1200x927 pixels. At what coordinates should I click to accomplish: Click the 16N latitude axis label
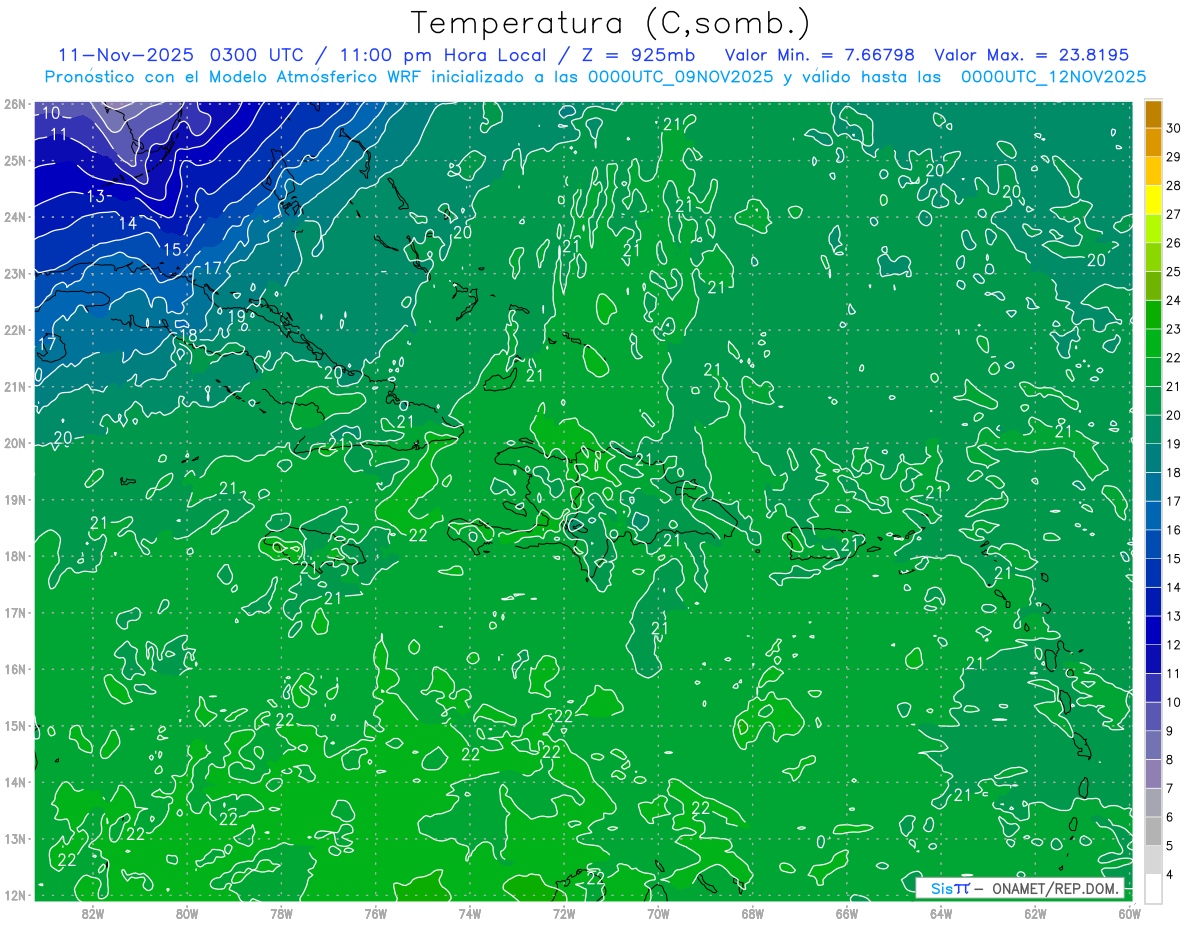[x=14, y=669]
